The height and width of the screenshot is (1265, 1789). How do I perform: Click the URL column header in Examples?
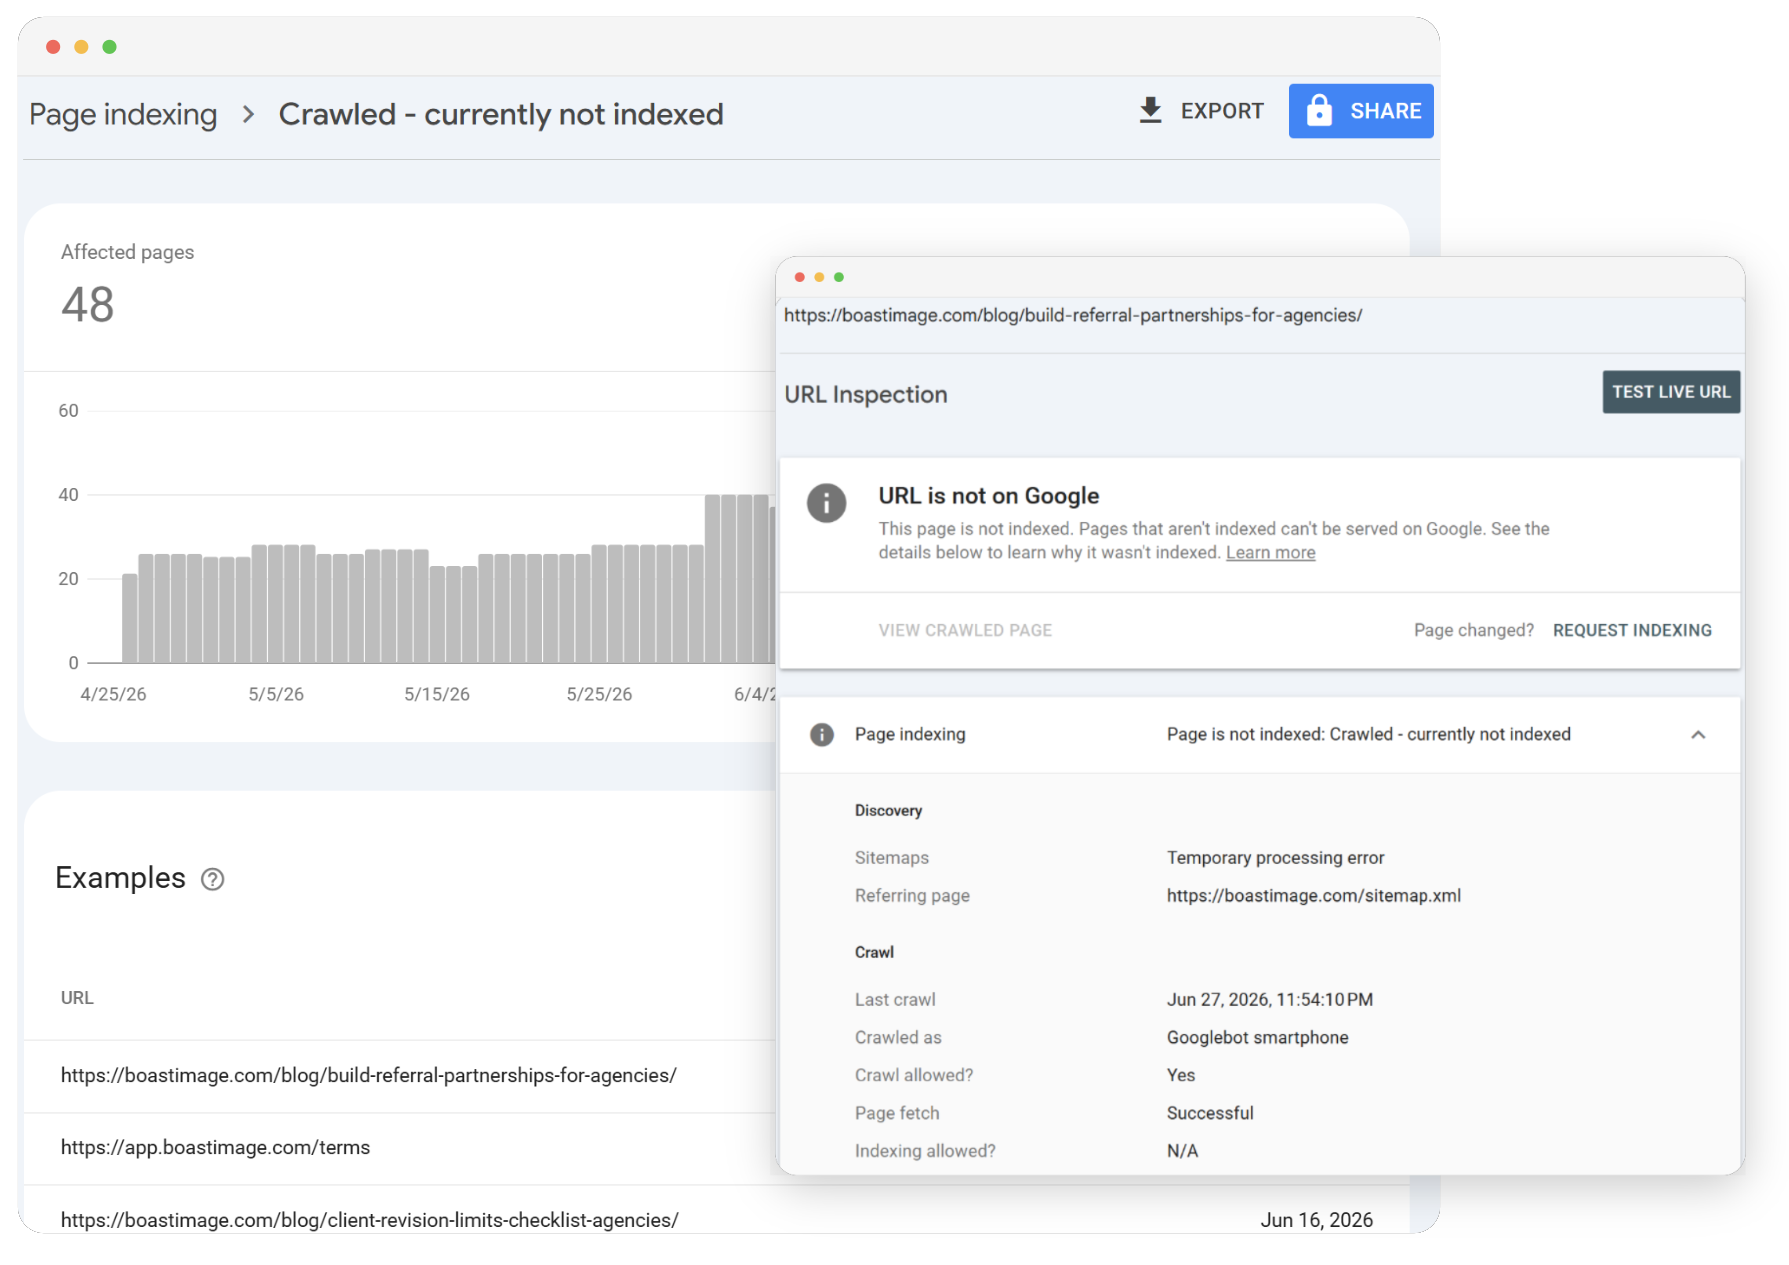point(77,998)
